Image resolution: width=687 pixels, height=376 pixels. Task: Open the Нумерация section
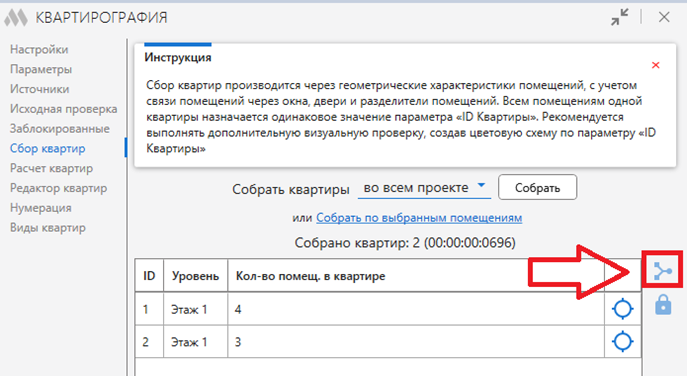tap(41, 208)
